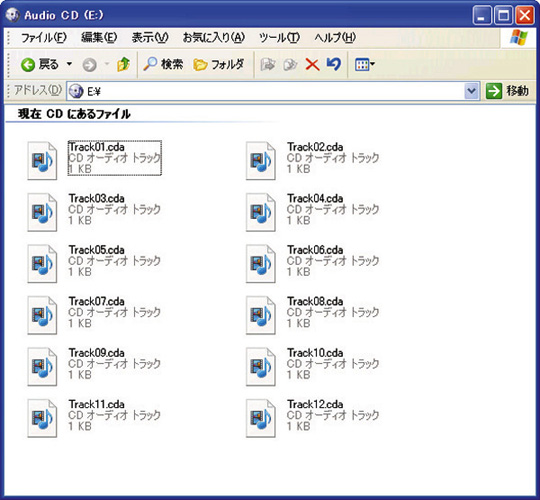Open the お気に入り(A) favorites menu
This screenshot has width=540, height=500.
coord(214,37)
